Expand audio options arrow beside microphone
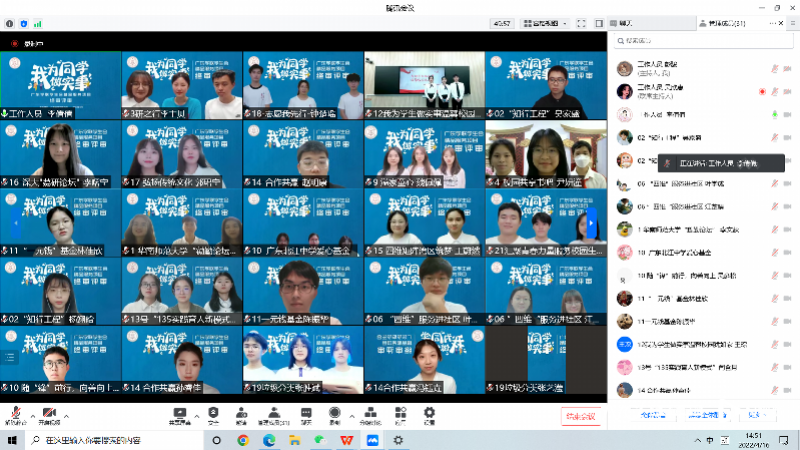 (32, 413)
